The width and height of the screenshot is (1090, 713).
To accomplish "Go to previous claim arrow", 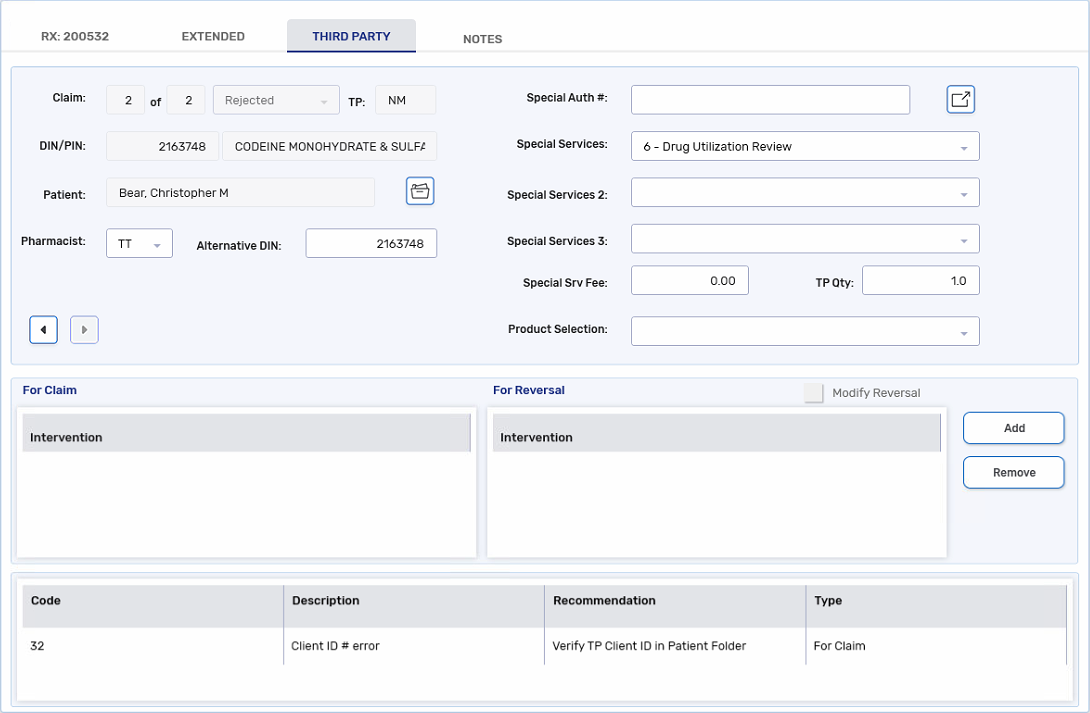I will coord(43,330).
